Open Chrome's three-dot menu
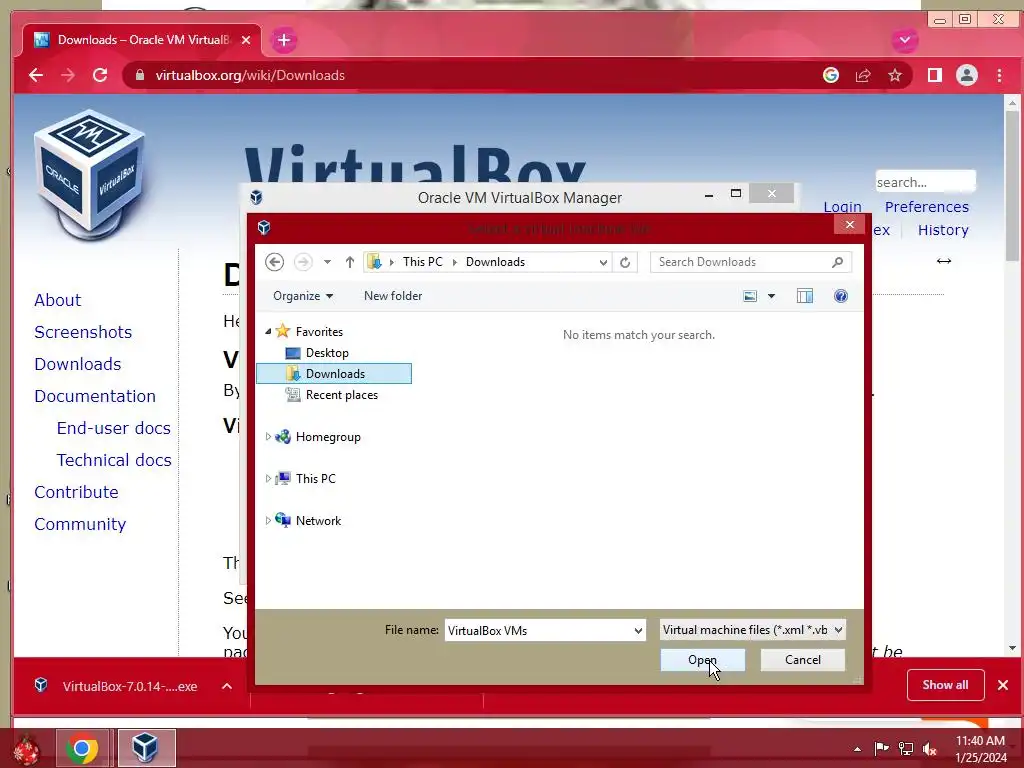This screenshot has height=768, width=1024. coord(999,75)
